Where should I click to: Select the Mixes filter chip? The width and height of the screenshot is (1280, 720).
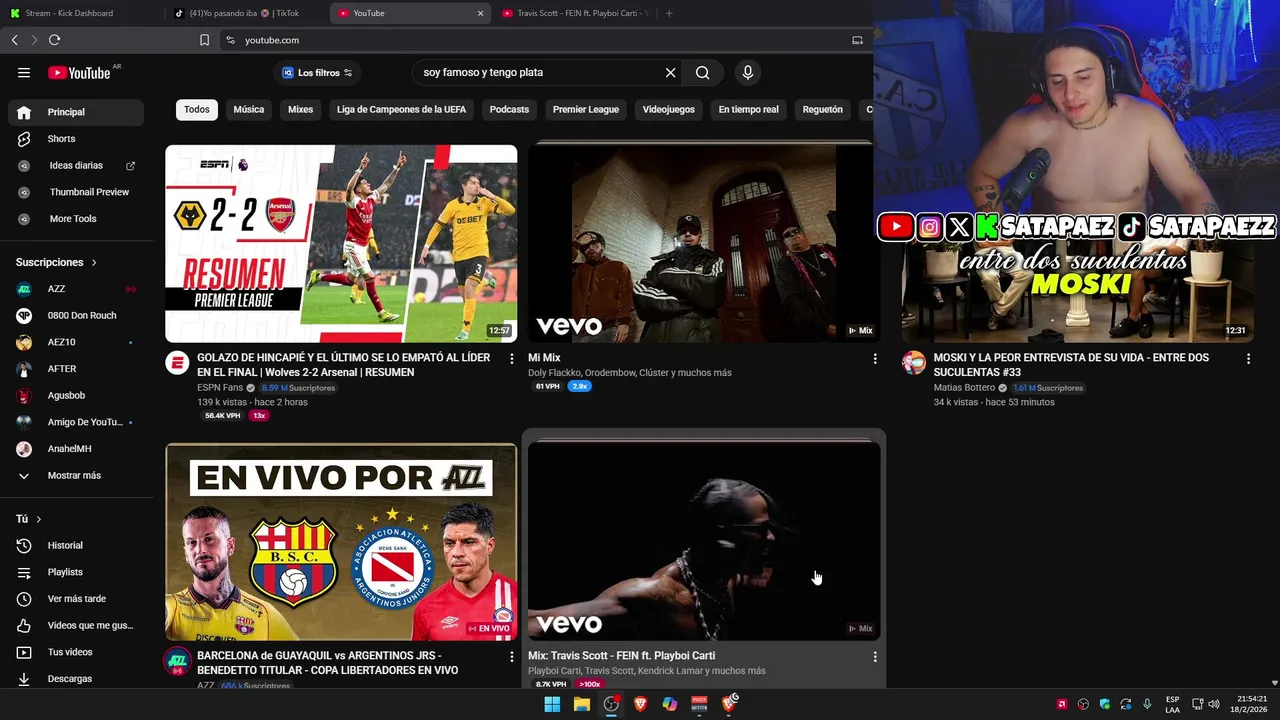301,110
